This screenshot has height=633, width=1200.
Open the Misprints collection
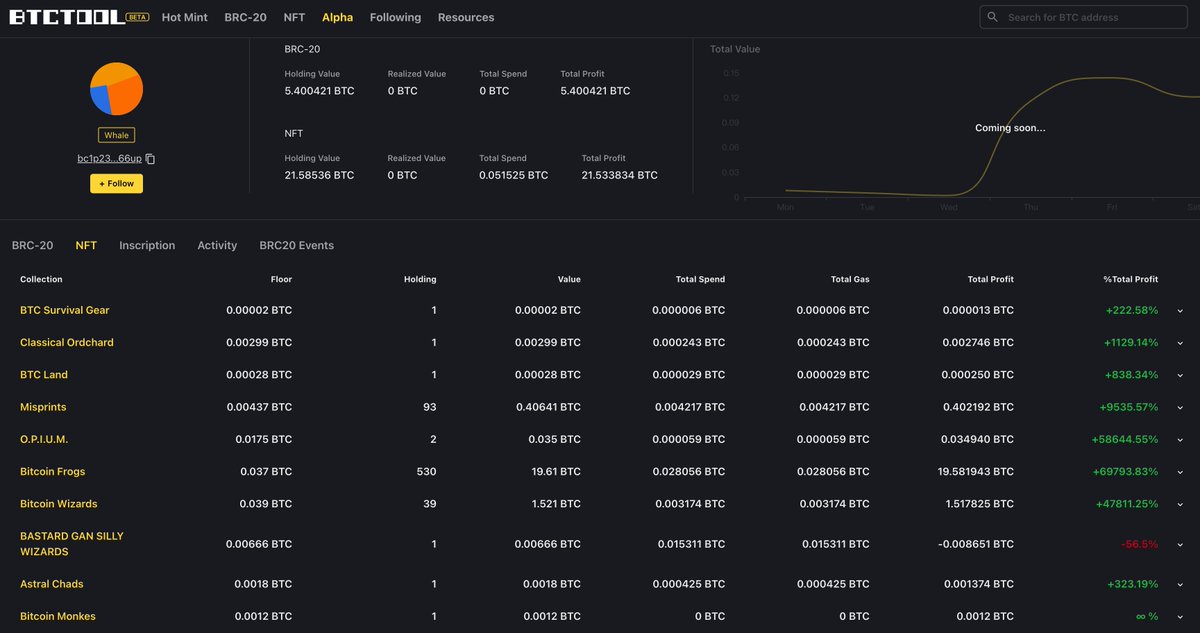(43, 407)
